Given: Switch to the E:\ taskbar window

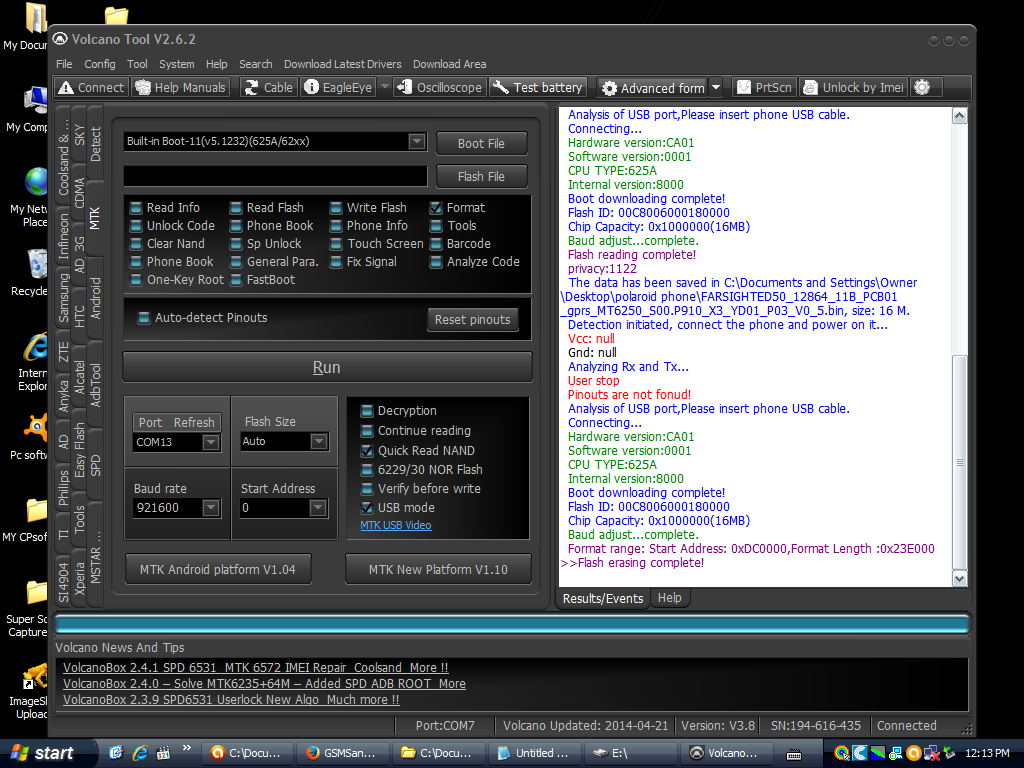Looking at the screenshot, I should tap(630, 753).
